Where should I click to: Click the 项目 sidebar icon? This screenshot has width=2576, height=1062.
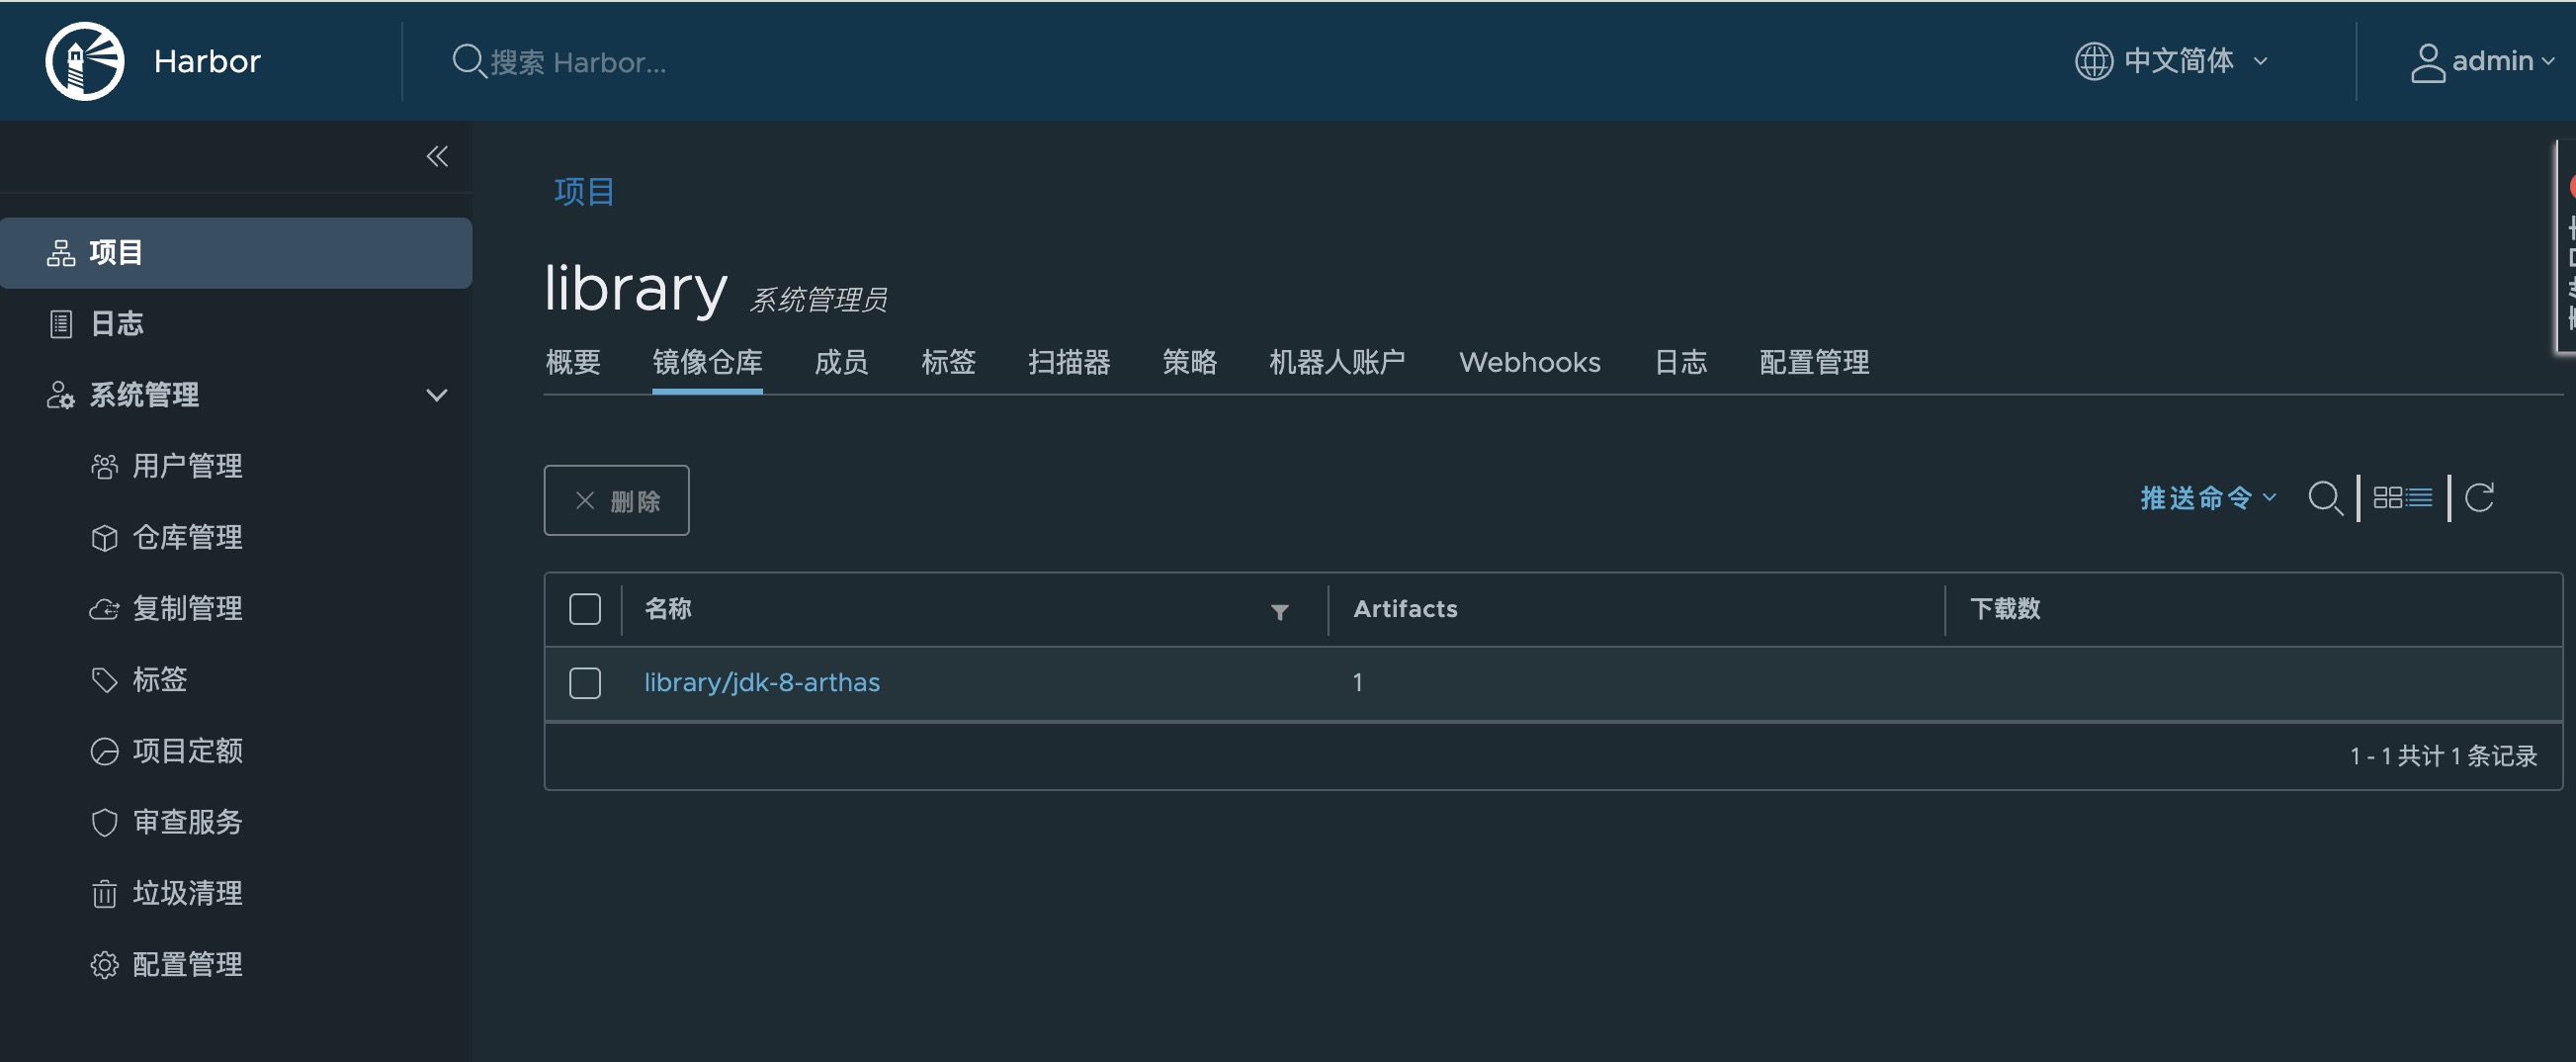61,253
